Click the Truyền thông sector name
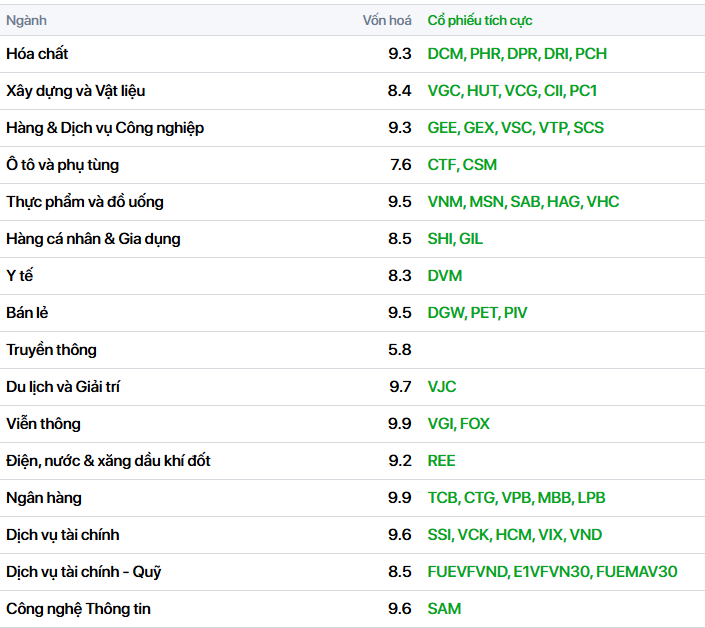Screen dimensions: 705x628 (51, 350)
